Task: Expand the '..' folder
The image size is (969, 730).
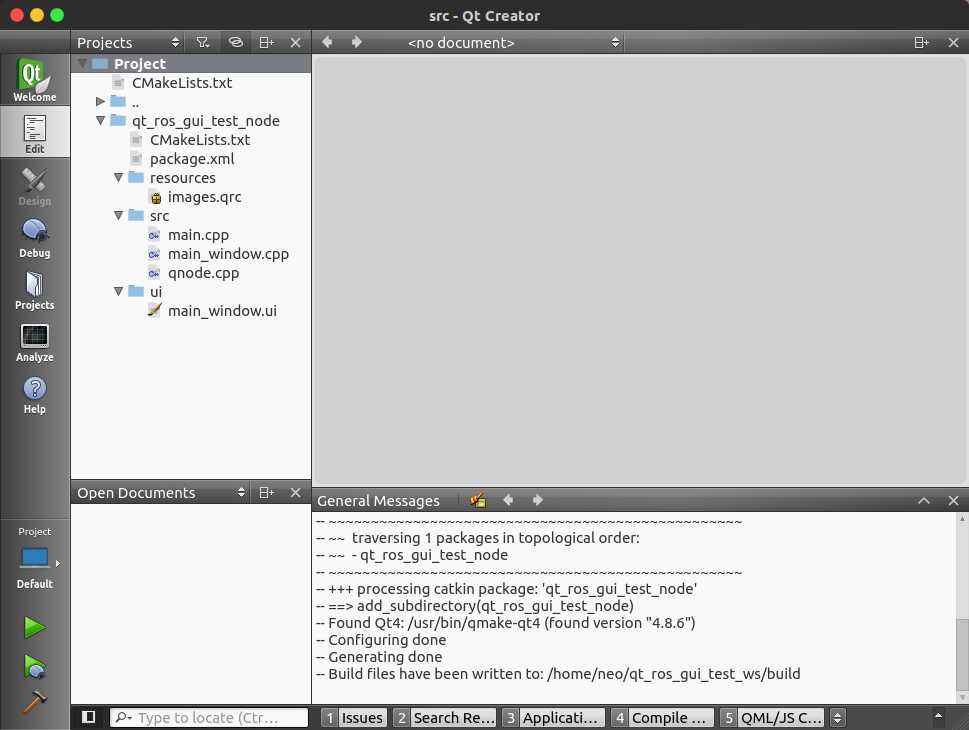Action: [x=100, y=101]
